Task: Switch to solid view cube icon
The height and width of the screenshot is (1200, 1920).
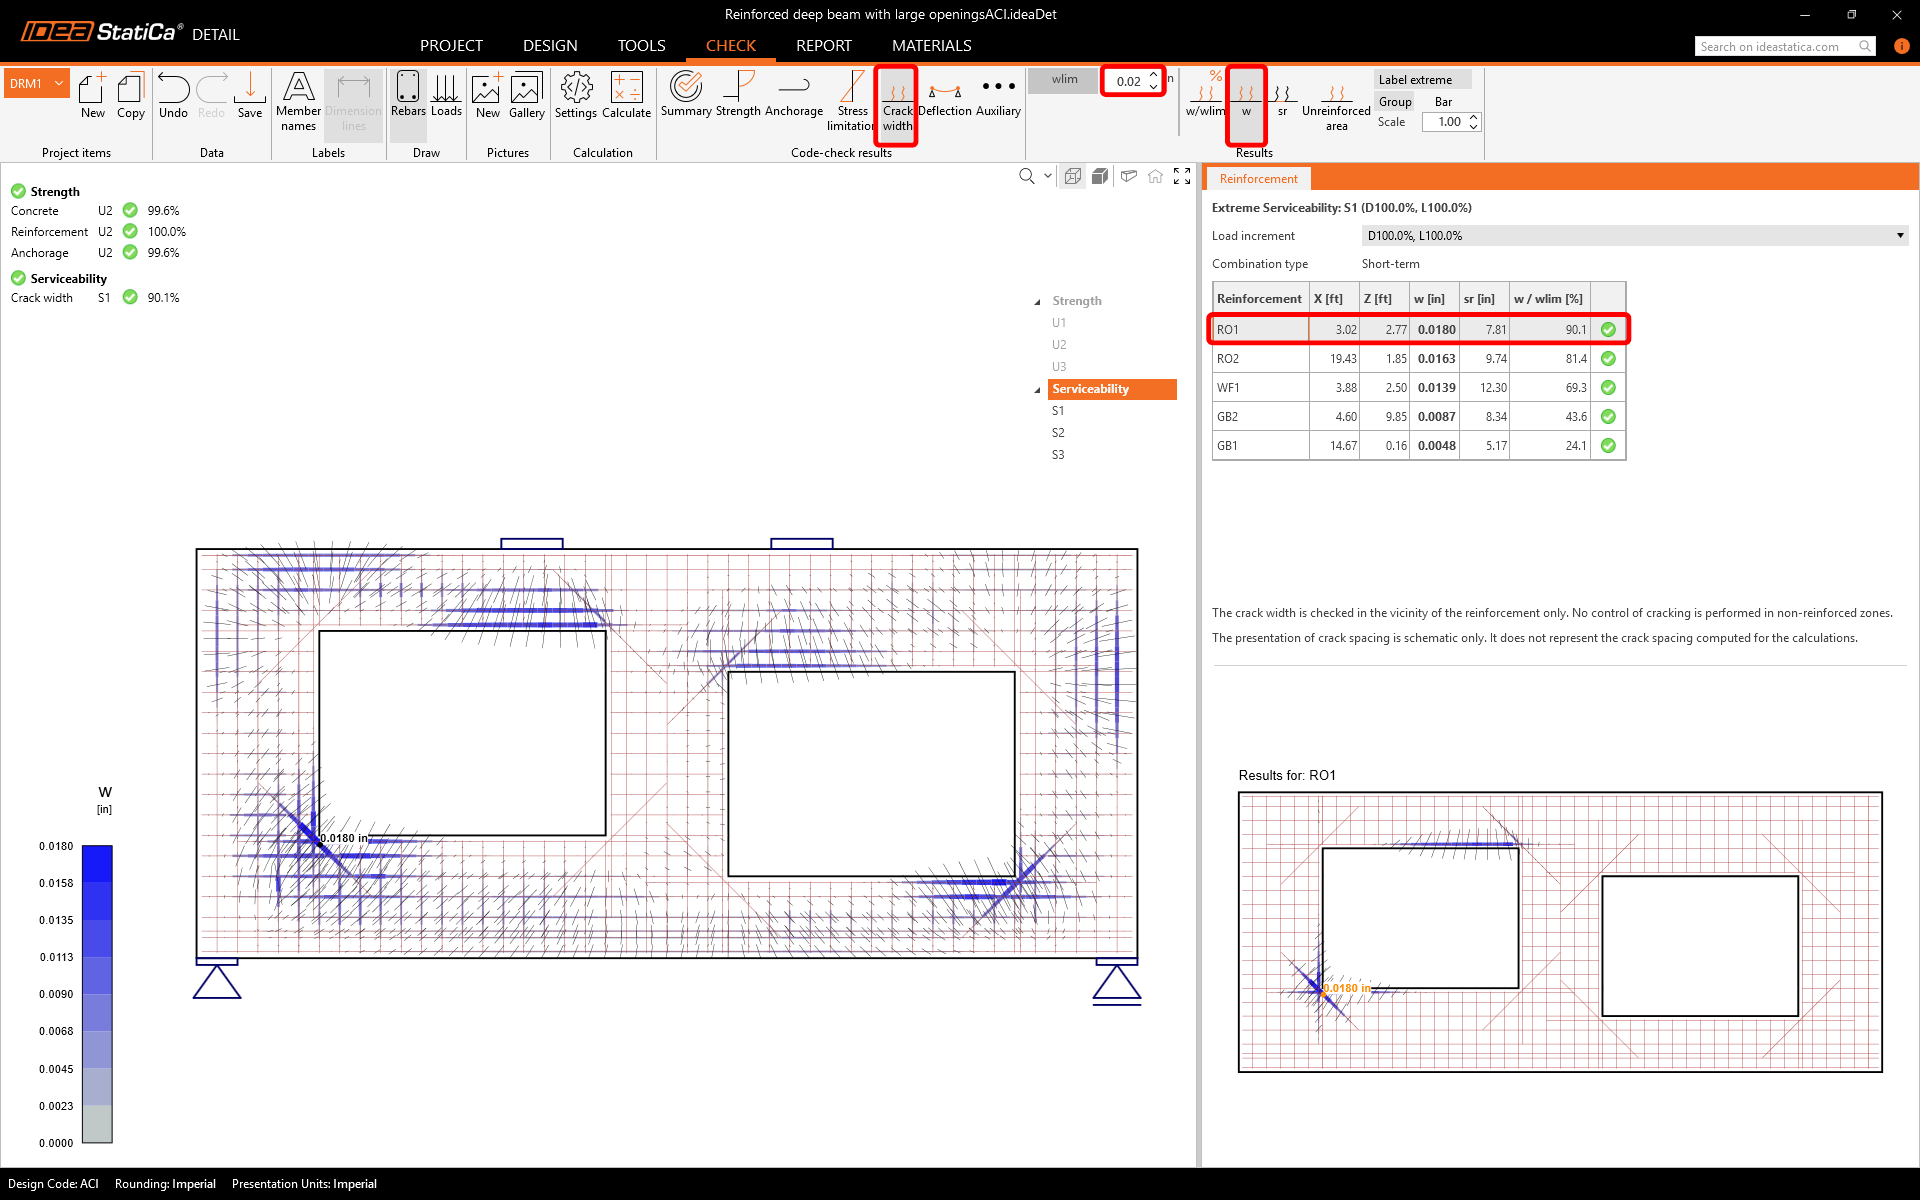Action: (1100, 177)
